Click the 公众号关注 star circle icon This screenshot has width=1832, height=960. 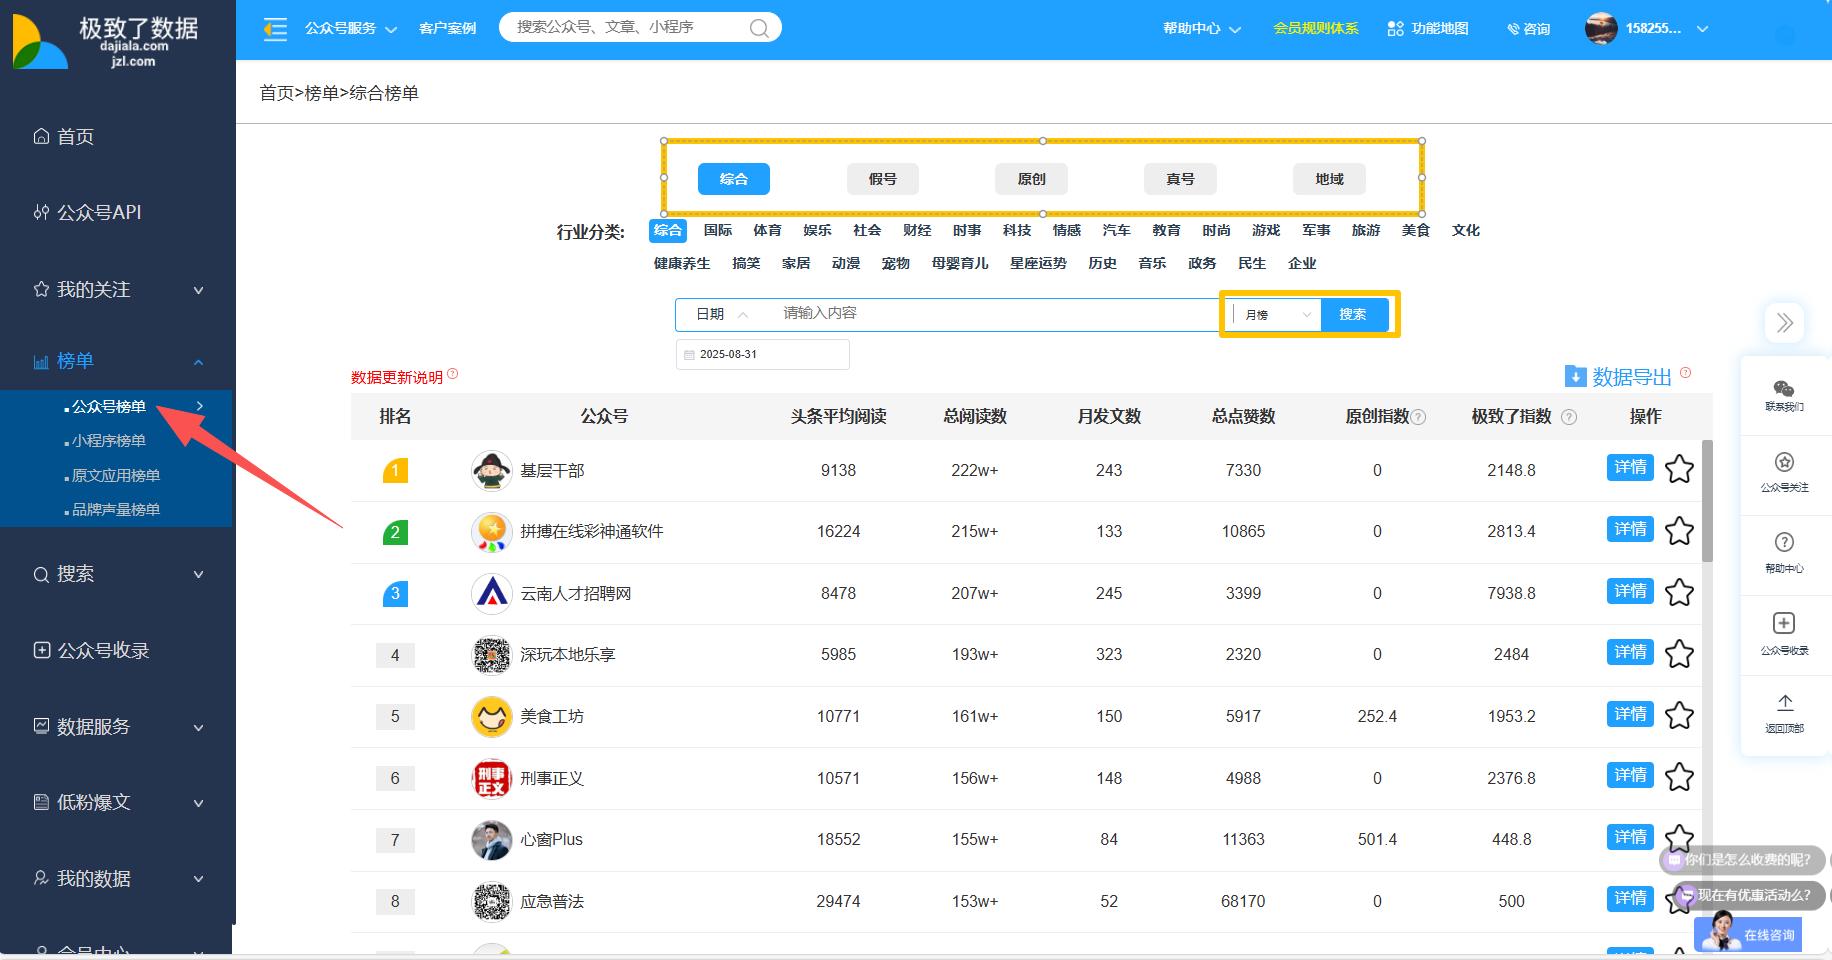(x=1784, y=462)
